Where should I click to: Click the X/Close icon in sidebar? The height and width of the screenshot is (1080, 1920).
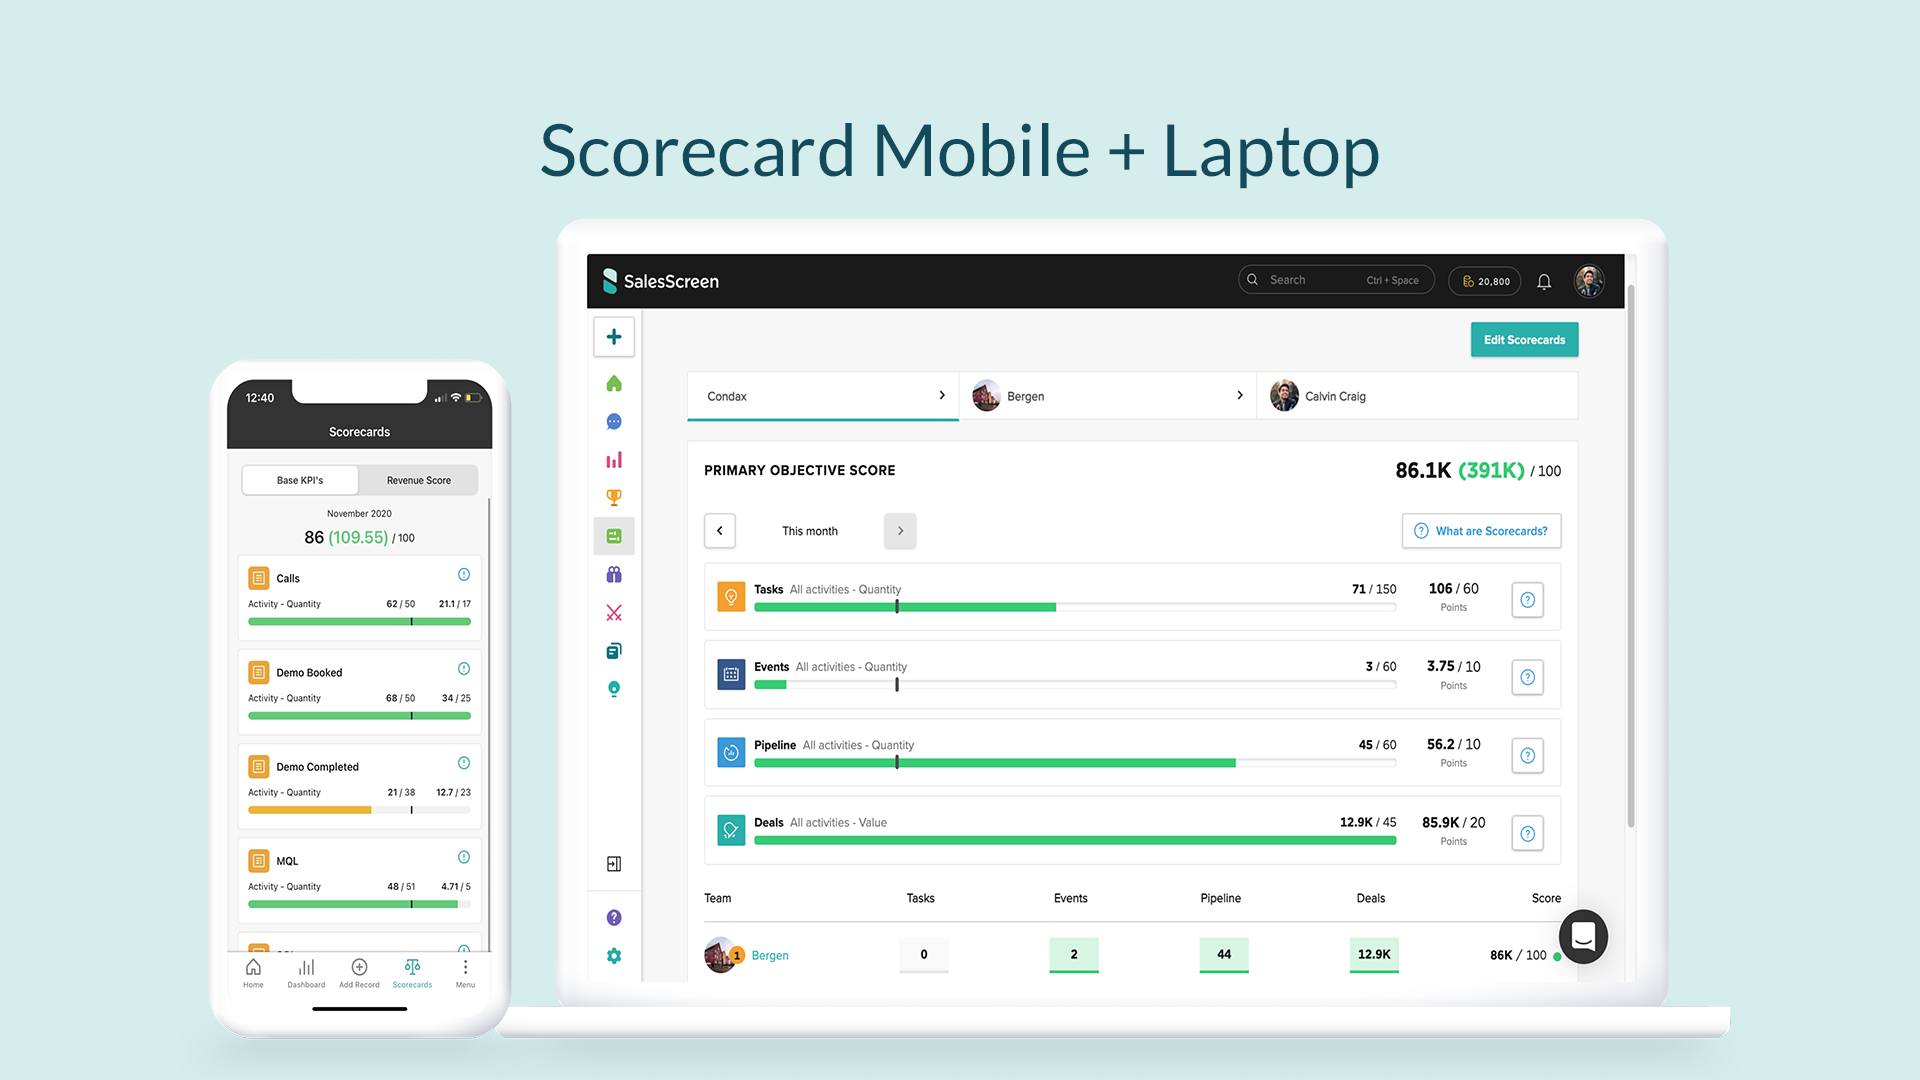click(613, 612)
